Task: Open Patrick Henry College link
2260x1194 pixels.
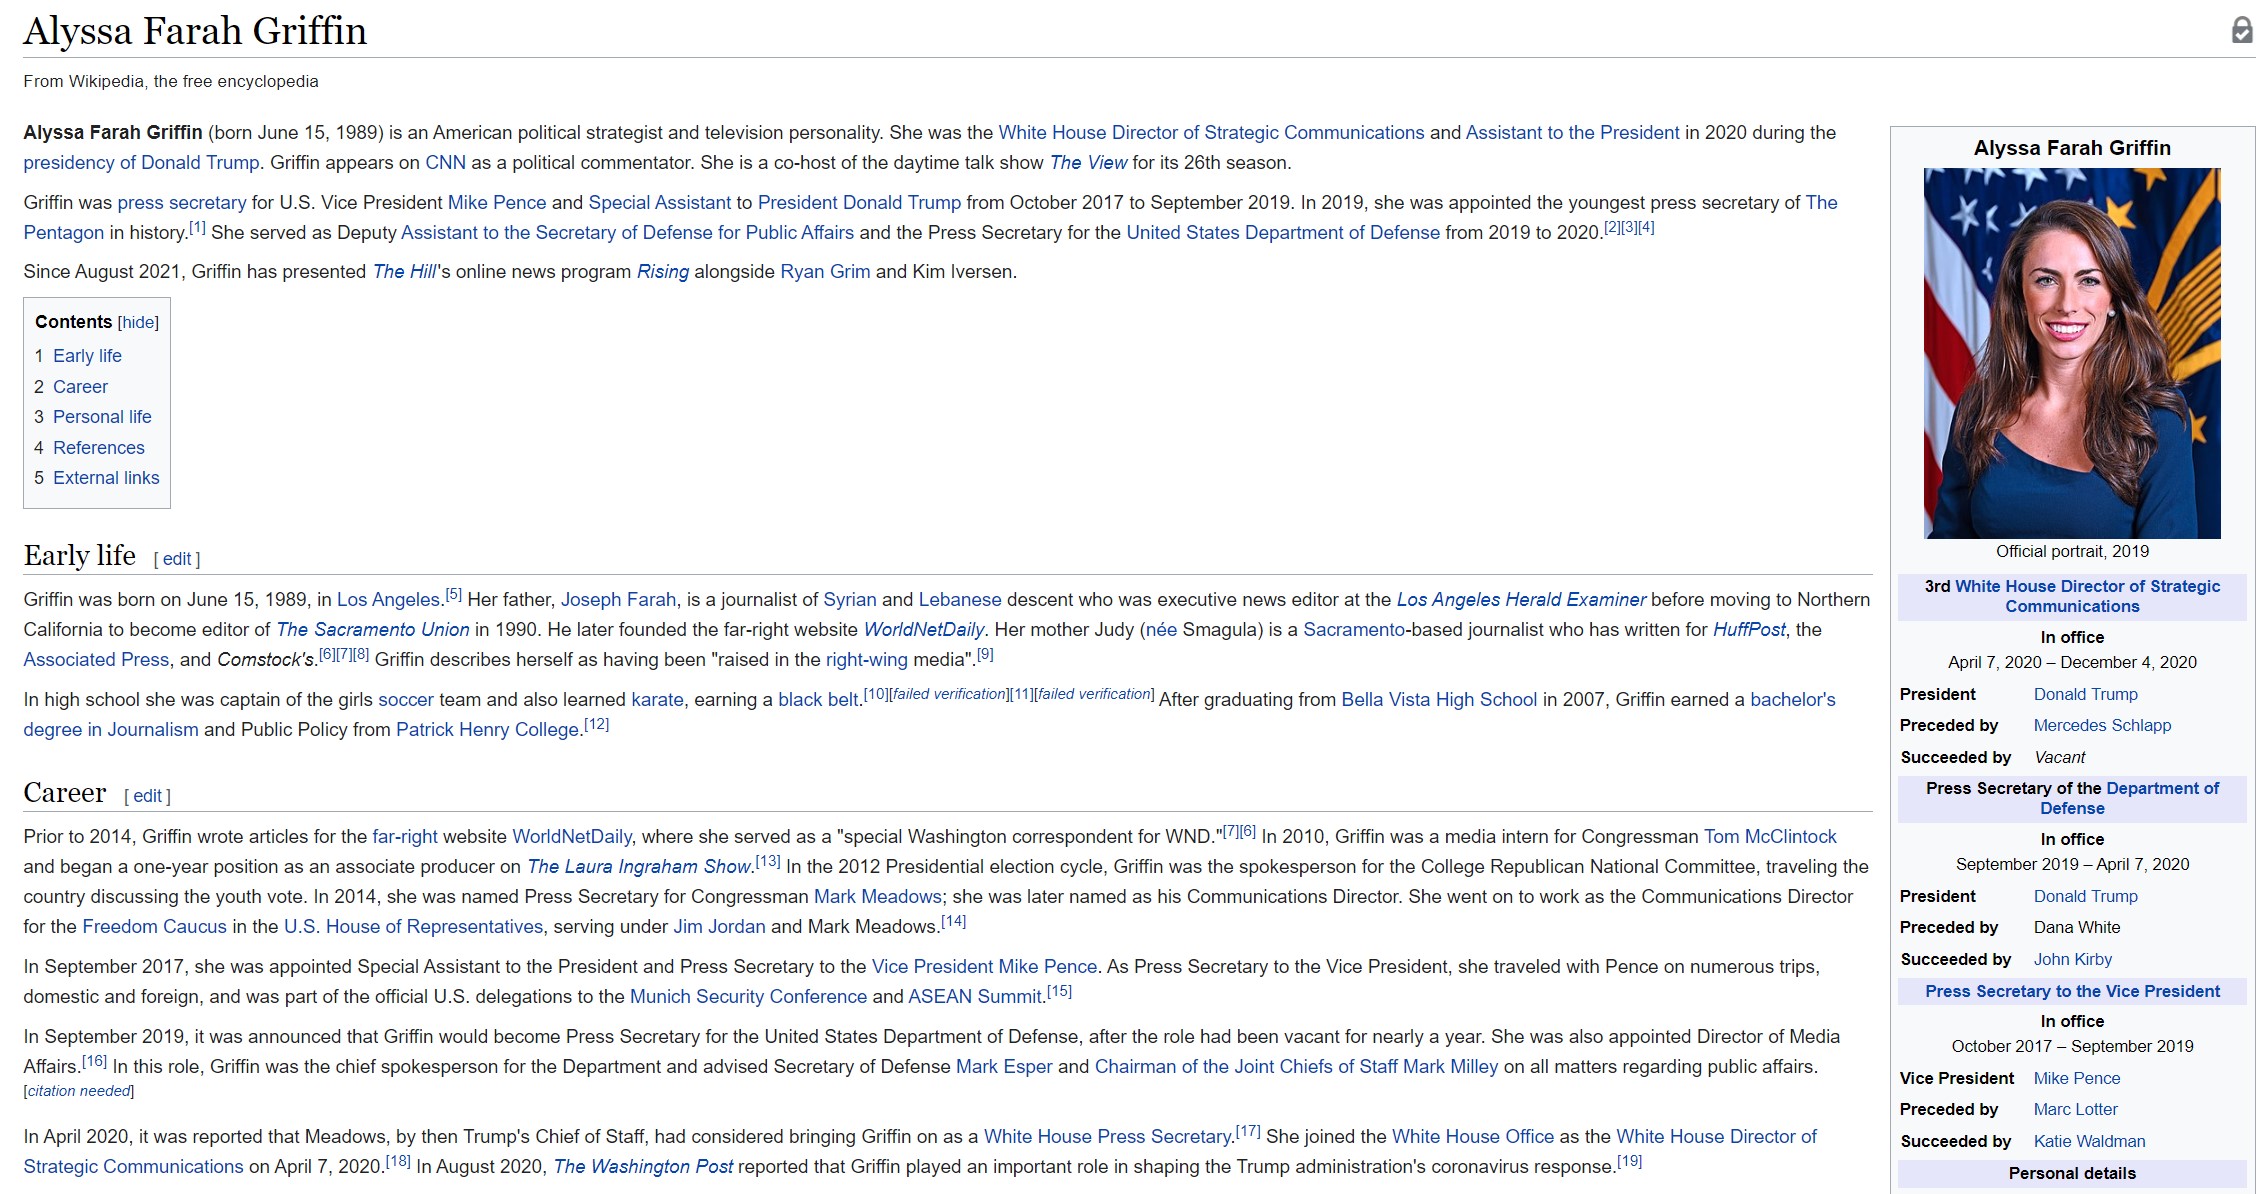Action: point(487,730)
